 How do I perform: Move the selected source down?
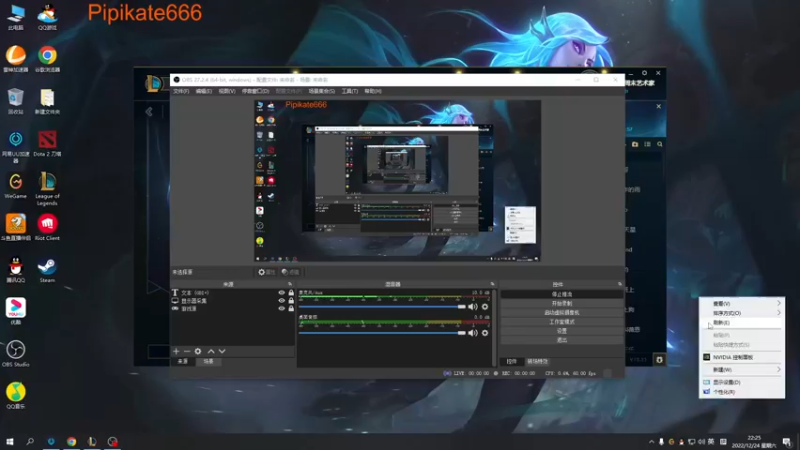tap(222, 351)
